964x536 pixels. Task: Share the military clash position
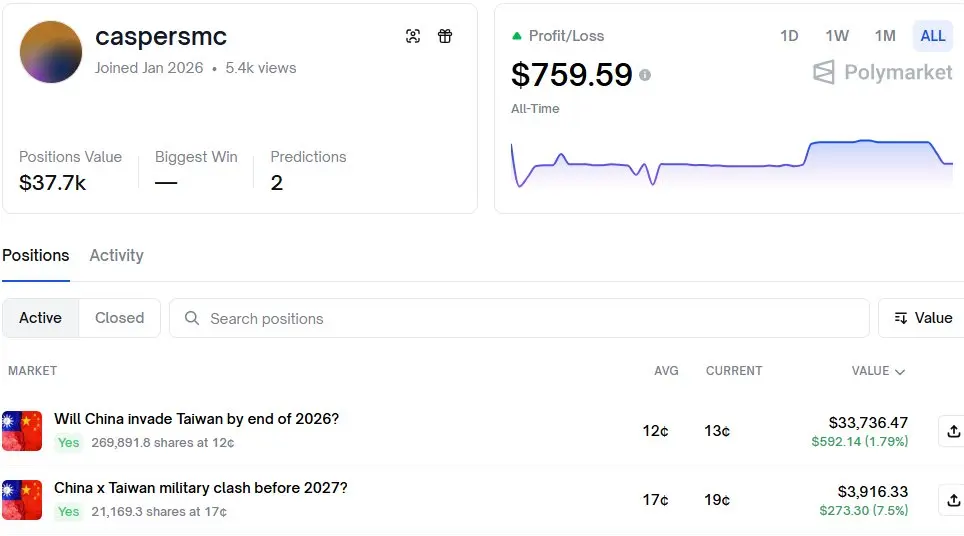point(952,500)
